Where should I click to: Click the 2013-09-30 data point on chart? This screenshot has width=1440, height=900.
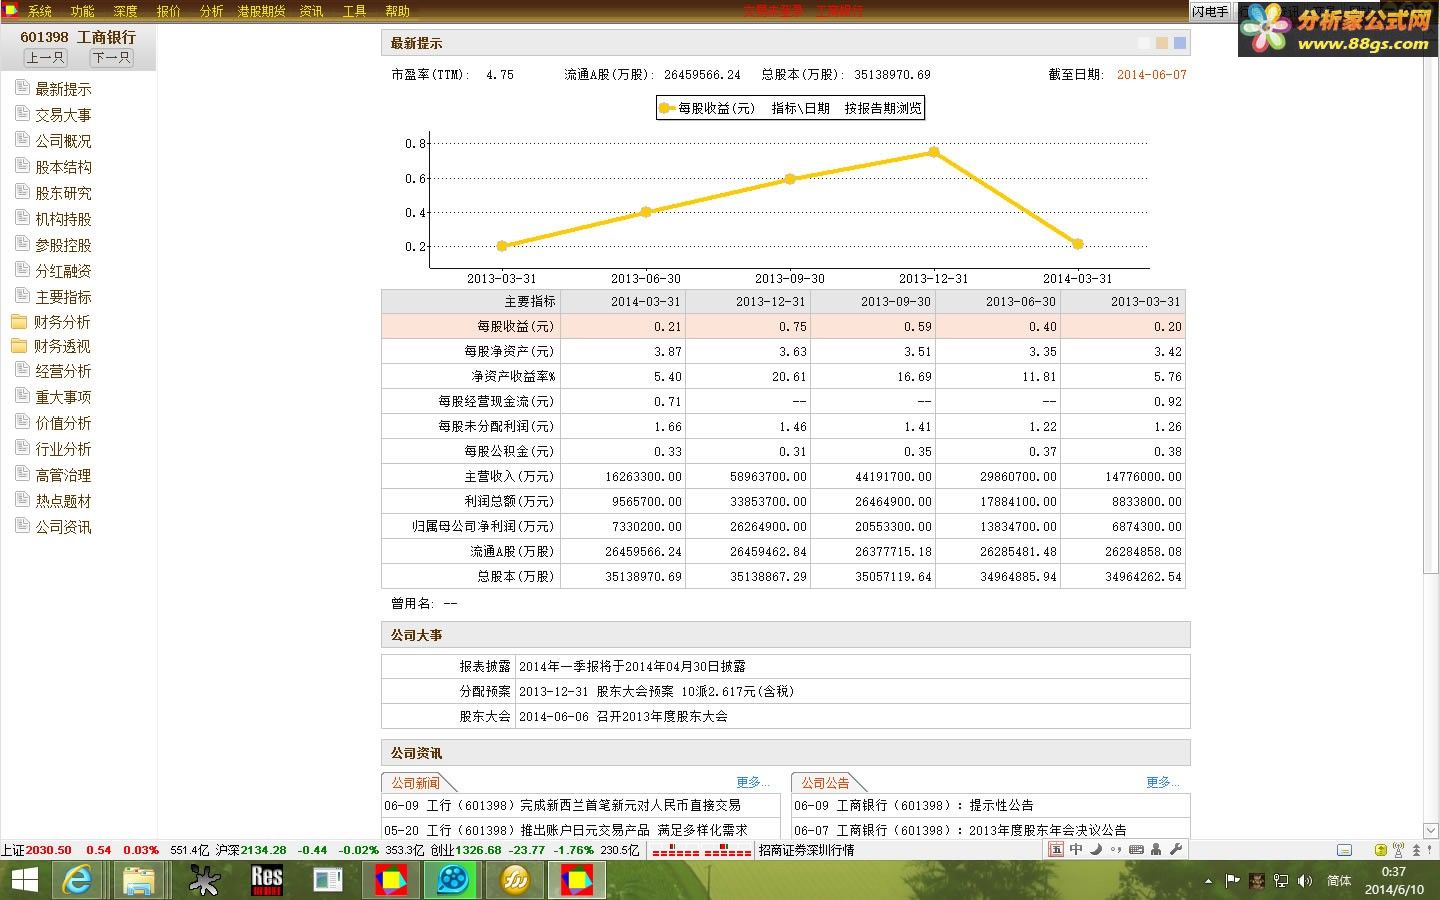tap(790, 179)
